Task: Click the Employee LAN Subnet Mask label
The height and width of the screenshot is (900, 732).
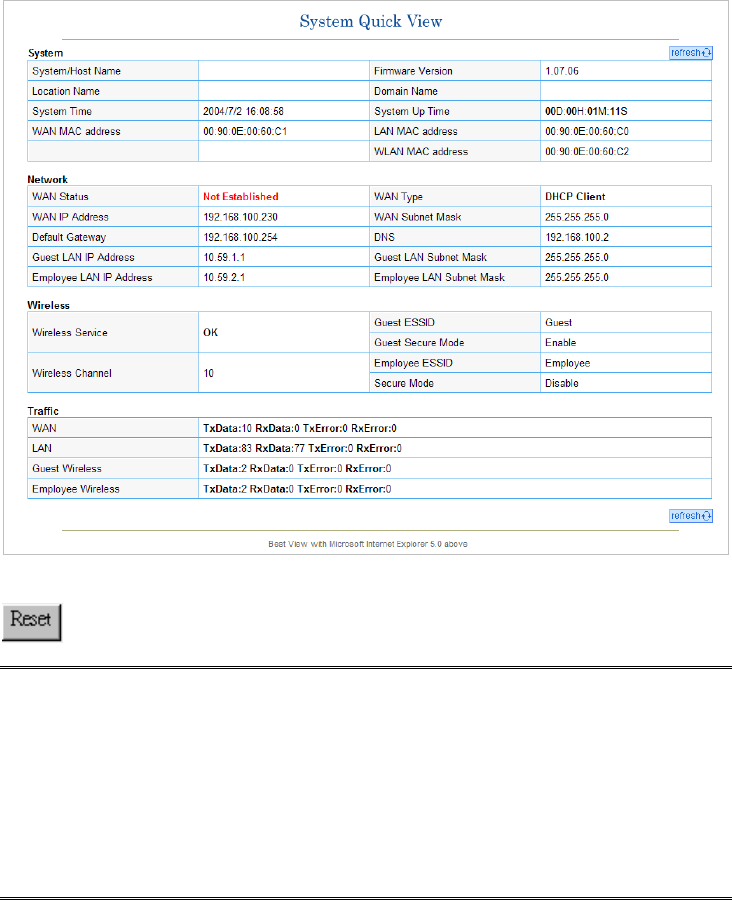Action: [x=440, y=277]
